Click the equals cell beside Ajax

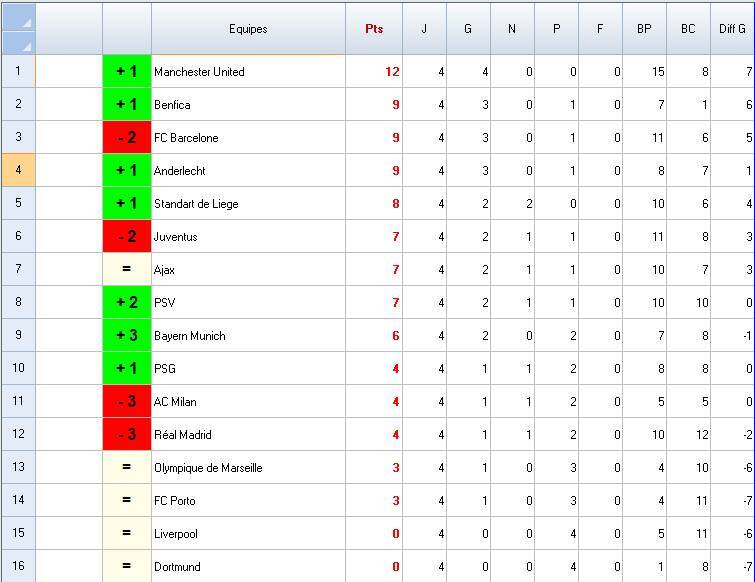click(x=127, y=270)
